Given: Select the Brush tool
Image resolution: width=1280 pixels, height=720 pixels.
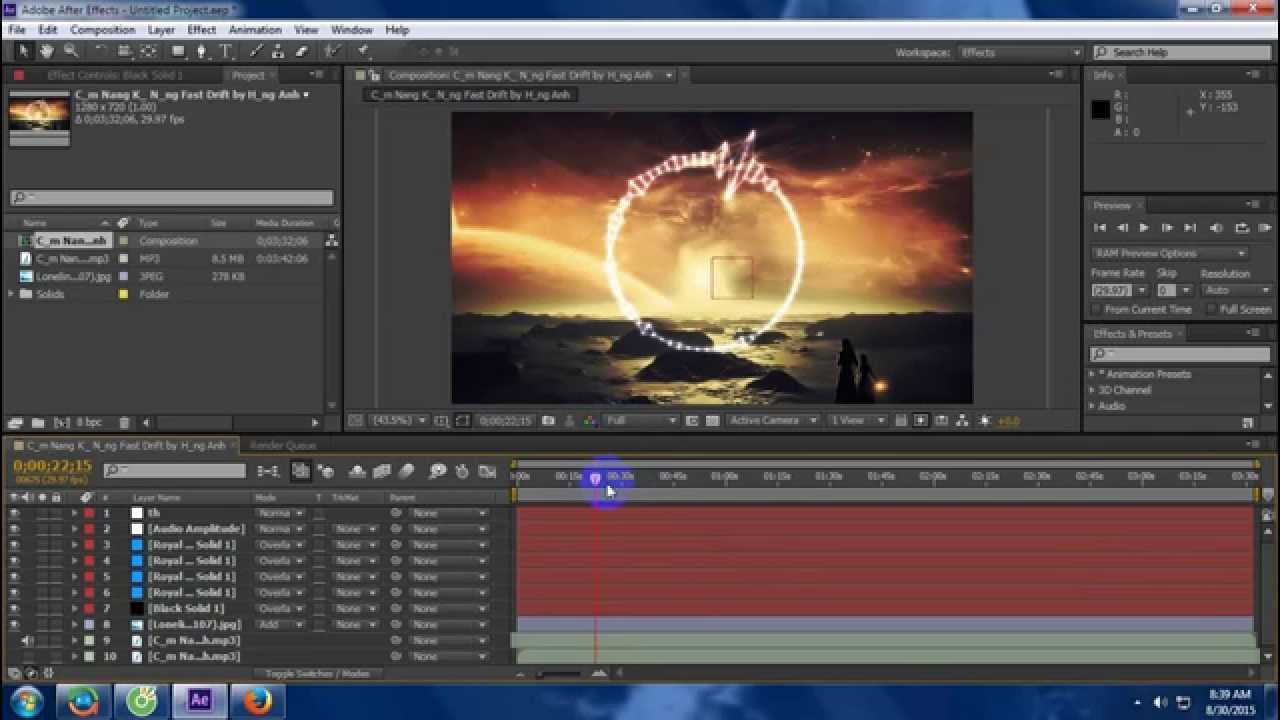Looking at the screenshot, I should click(x=256, y=51).
